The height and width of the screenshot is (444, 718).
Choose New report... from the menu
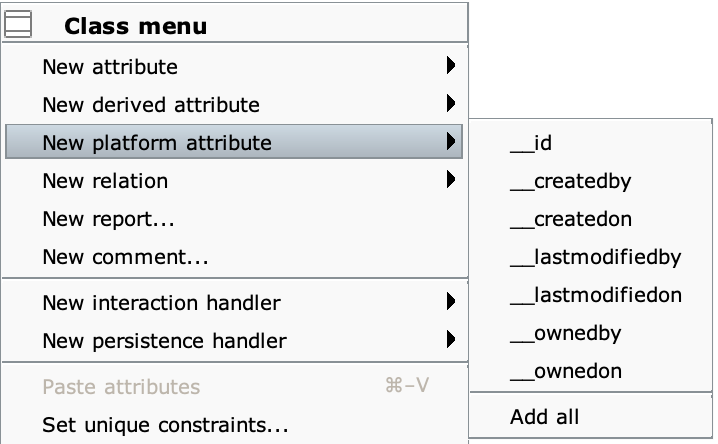point(235,219)
